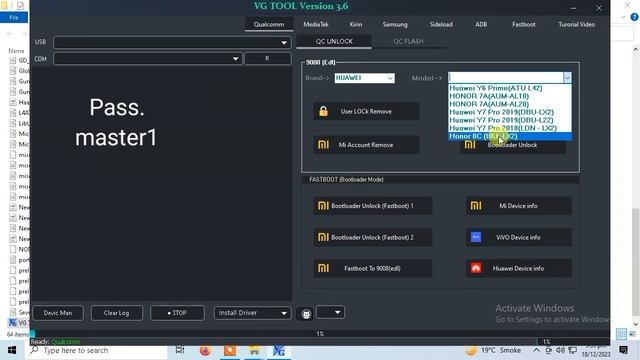Show hidden system tray icons

click(536, 350)
